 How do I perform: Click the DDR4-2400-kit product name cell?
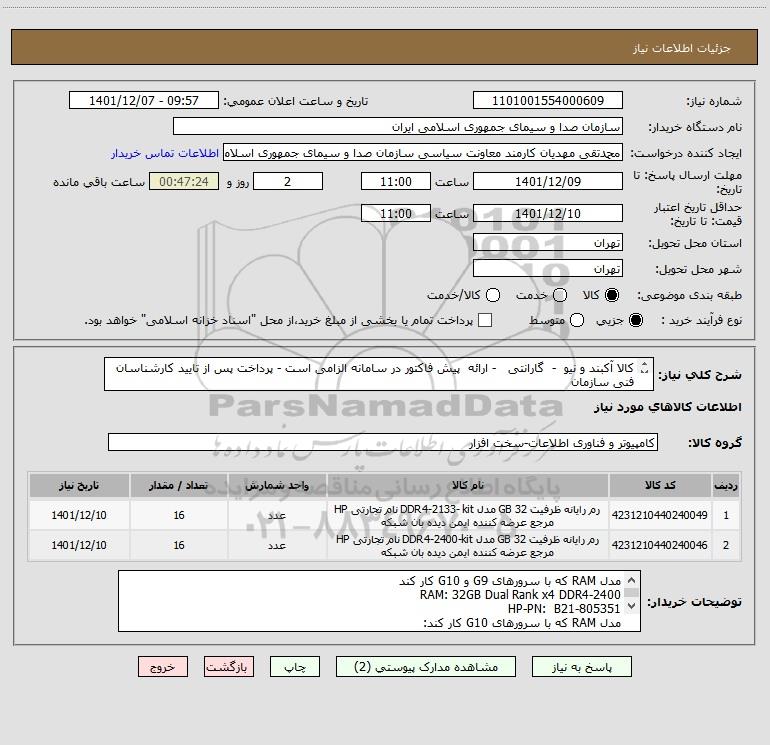coord(468,545)
